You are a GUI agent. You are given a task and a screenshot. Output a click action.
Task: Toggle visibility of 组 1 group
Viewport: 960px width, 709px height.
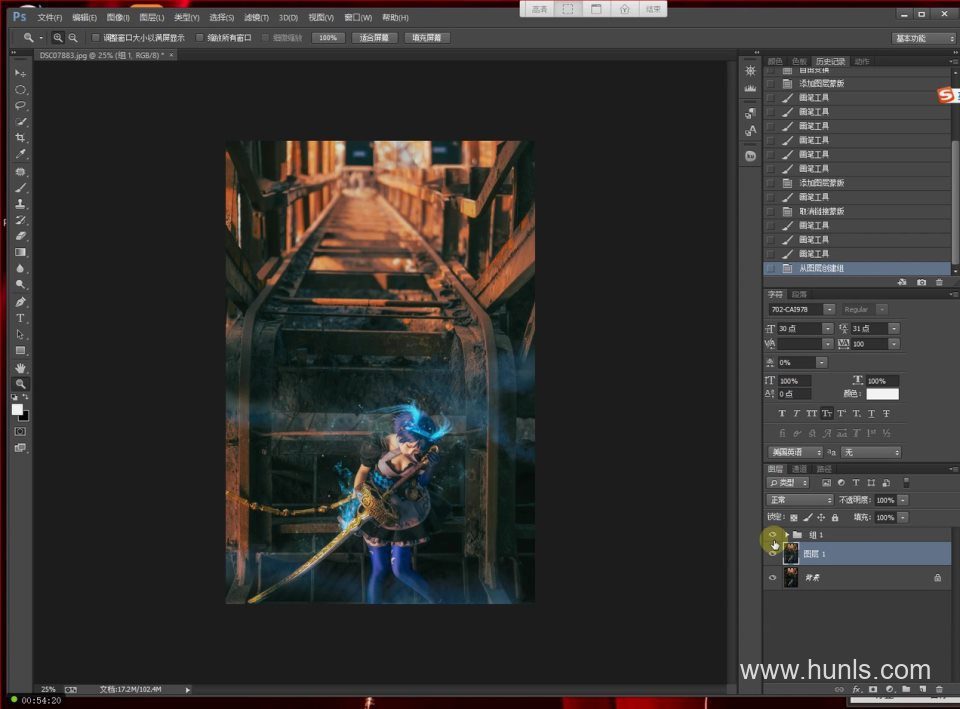773,535
